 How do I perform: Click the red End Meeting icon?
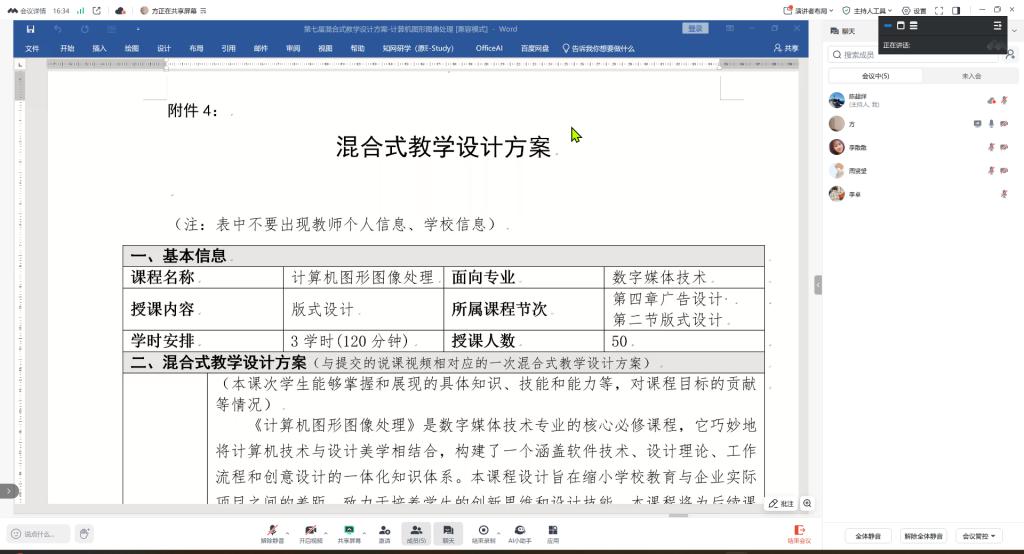[x=799, y=530]
